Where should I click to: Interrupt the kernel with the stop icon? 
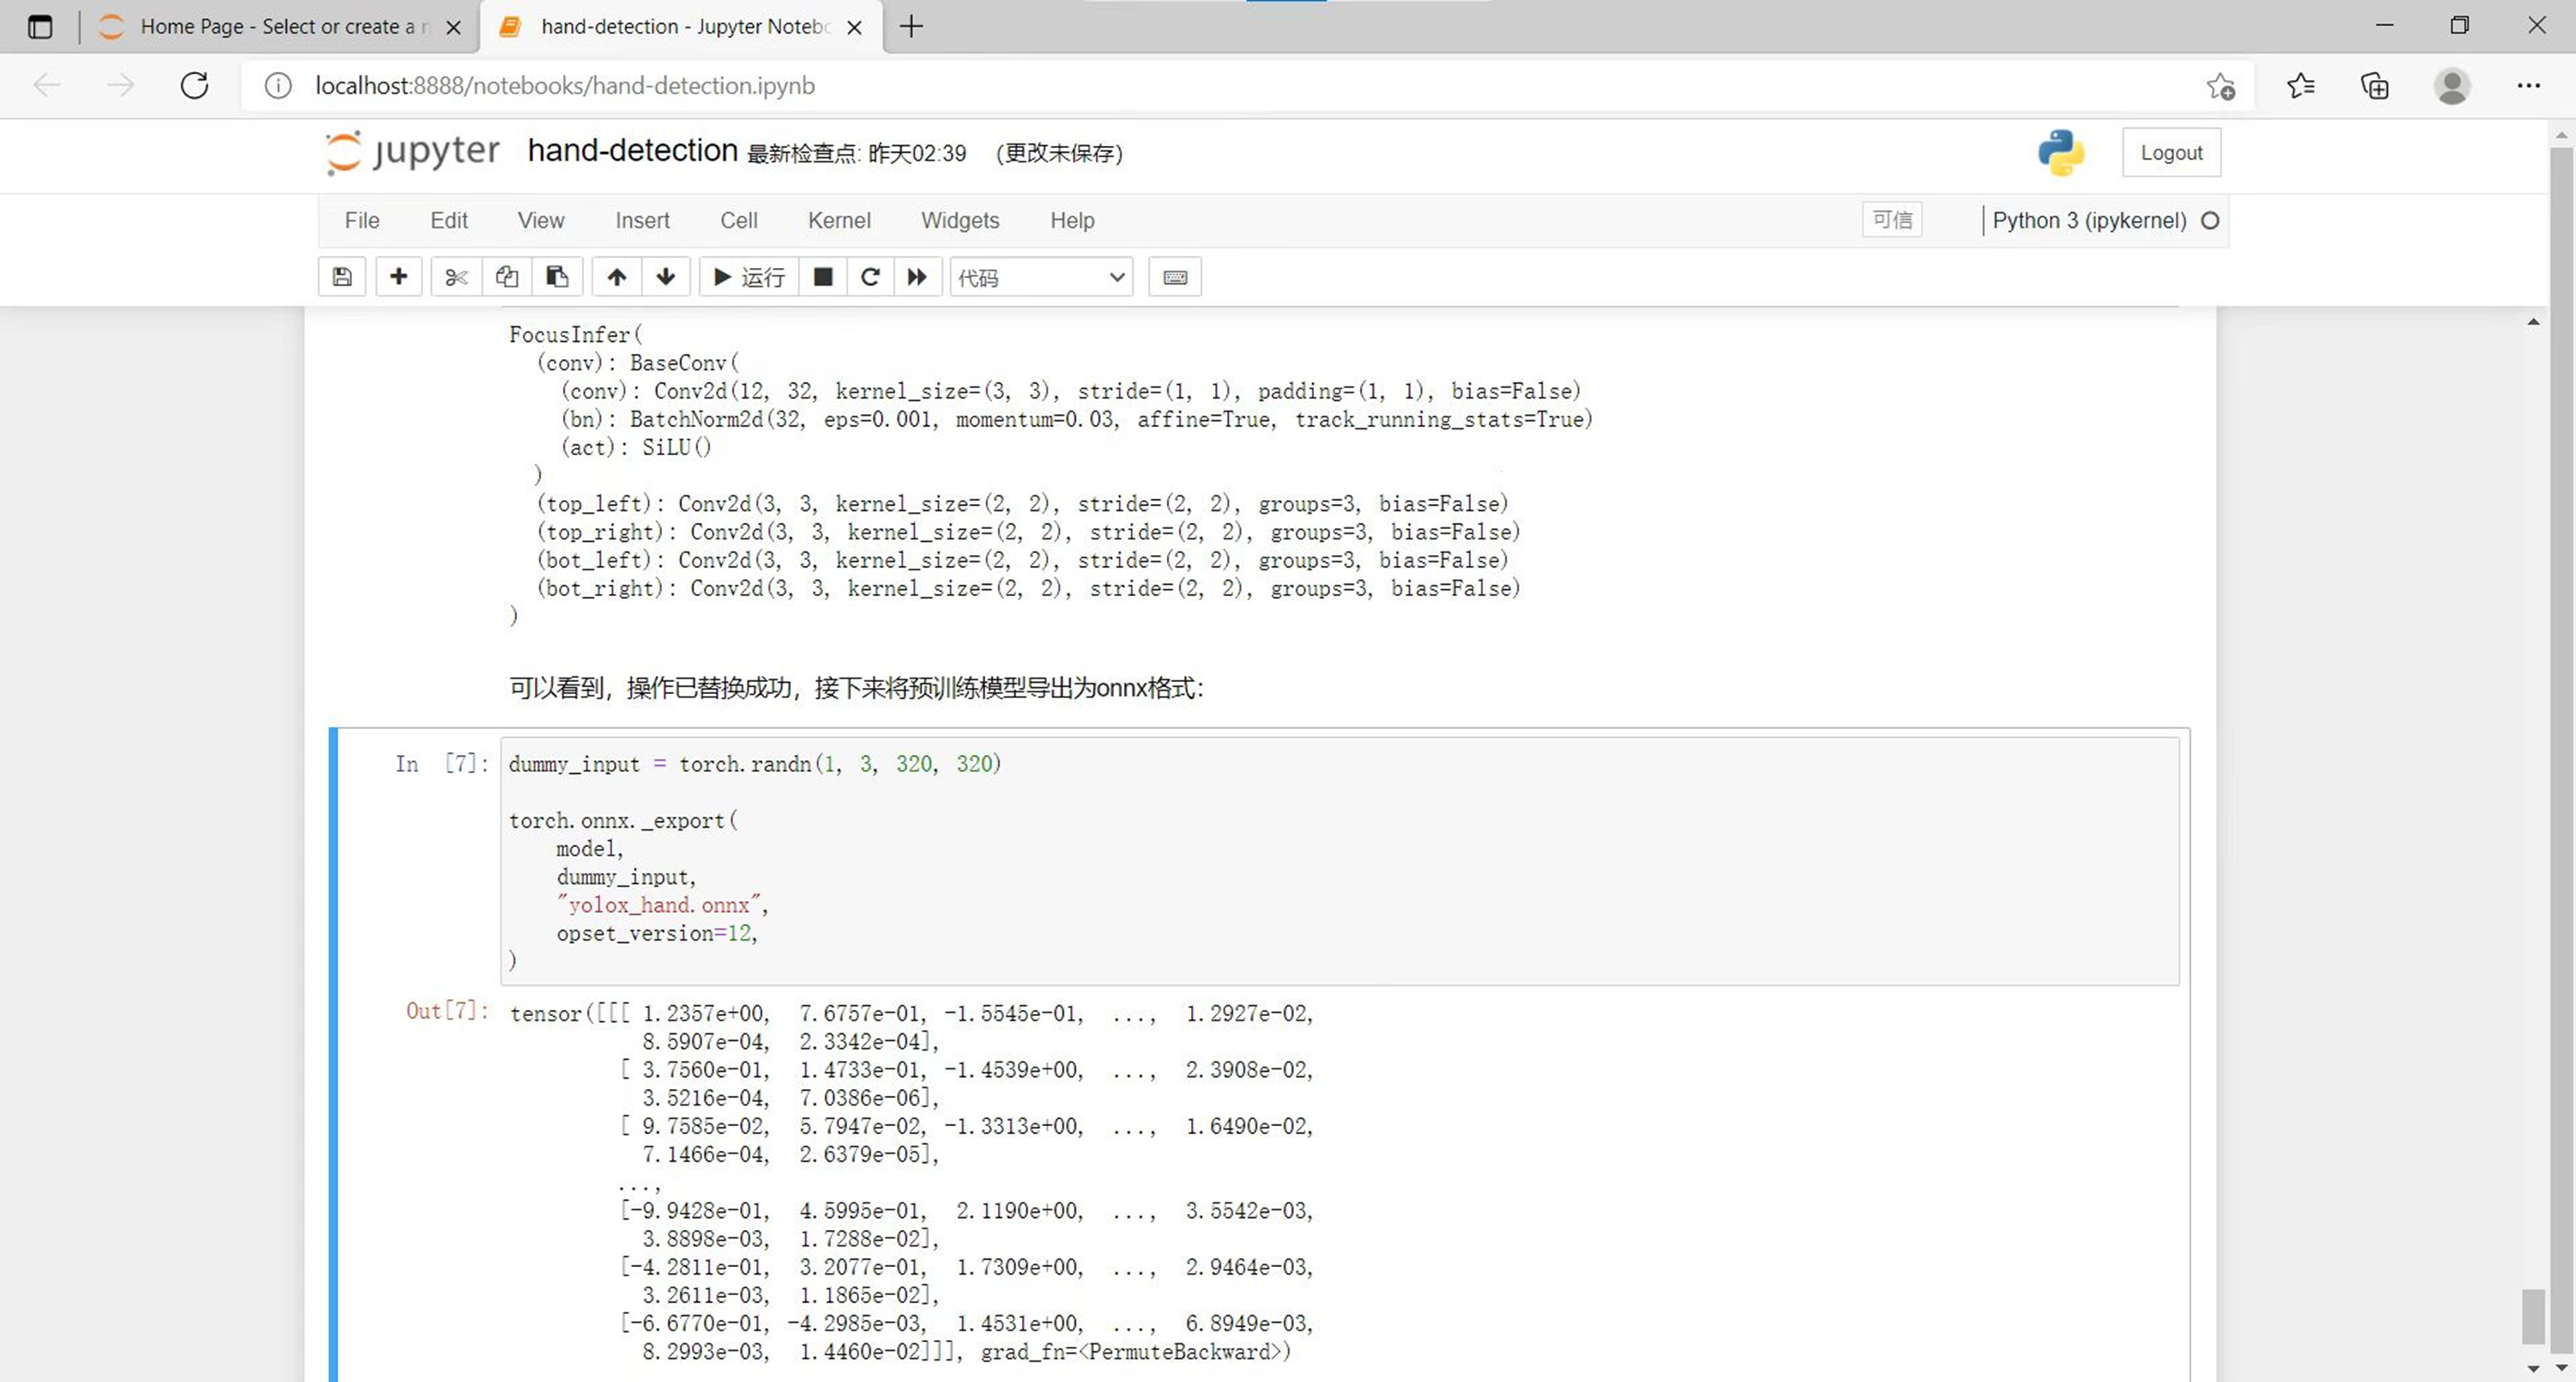point(823,277)
